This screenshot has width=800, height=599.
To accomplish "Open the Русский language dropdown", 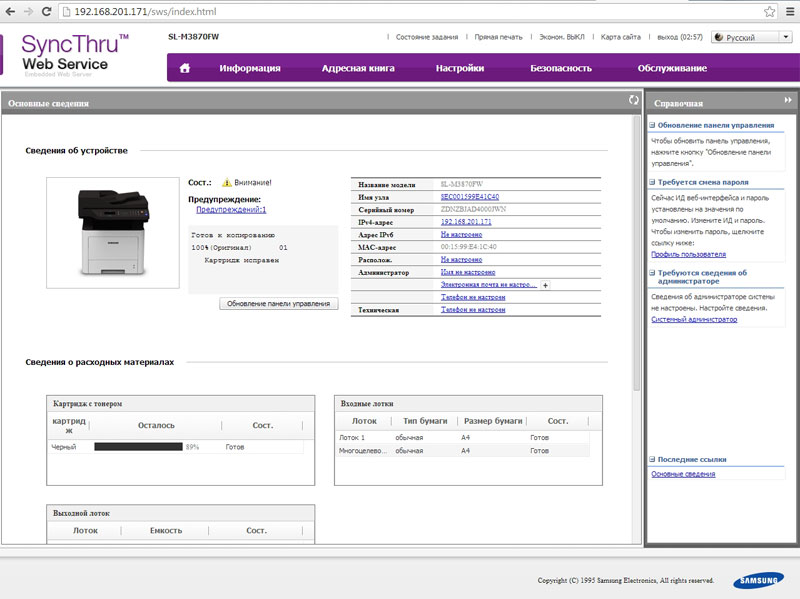I will pyautogui.click(x=752, y=37).
